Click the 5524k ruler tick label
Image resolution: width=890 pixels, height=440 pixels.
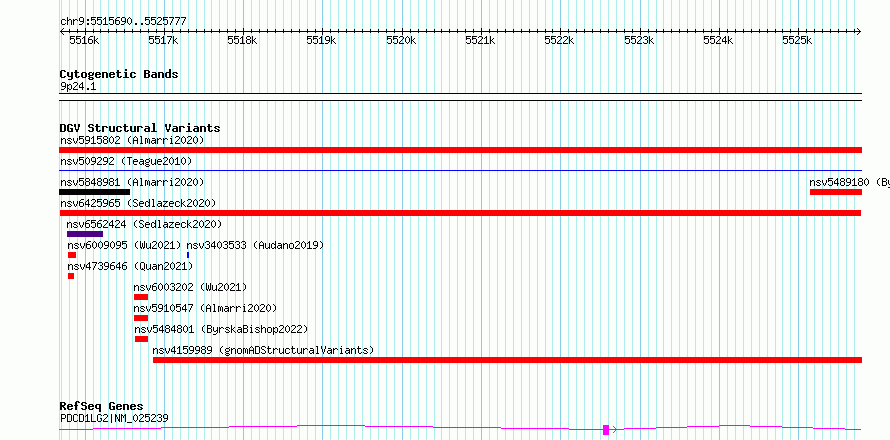719,40
